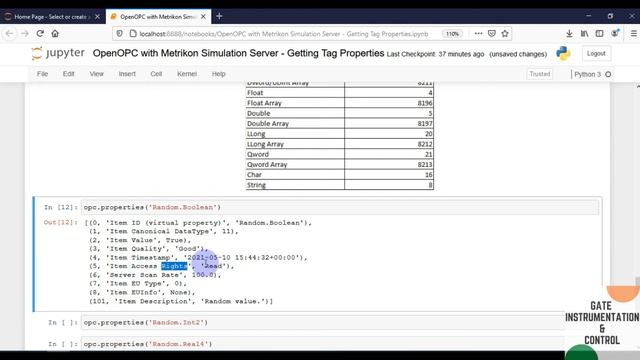
Task: Switch to the Home Page browser tab
Action: [x=50, y=17]
